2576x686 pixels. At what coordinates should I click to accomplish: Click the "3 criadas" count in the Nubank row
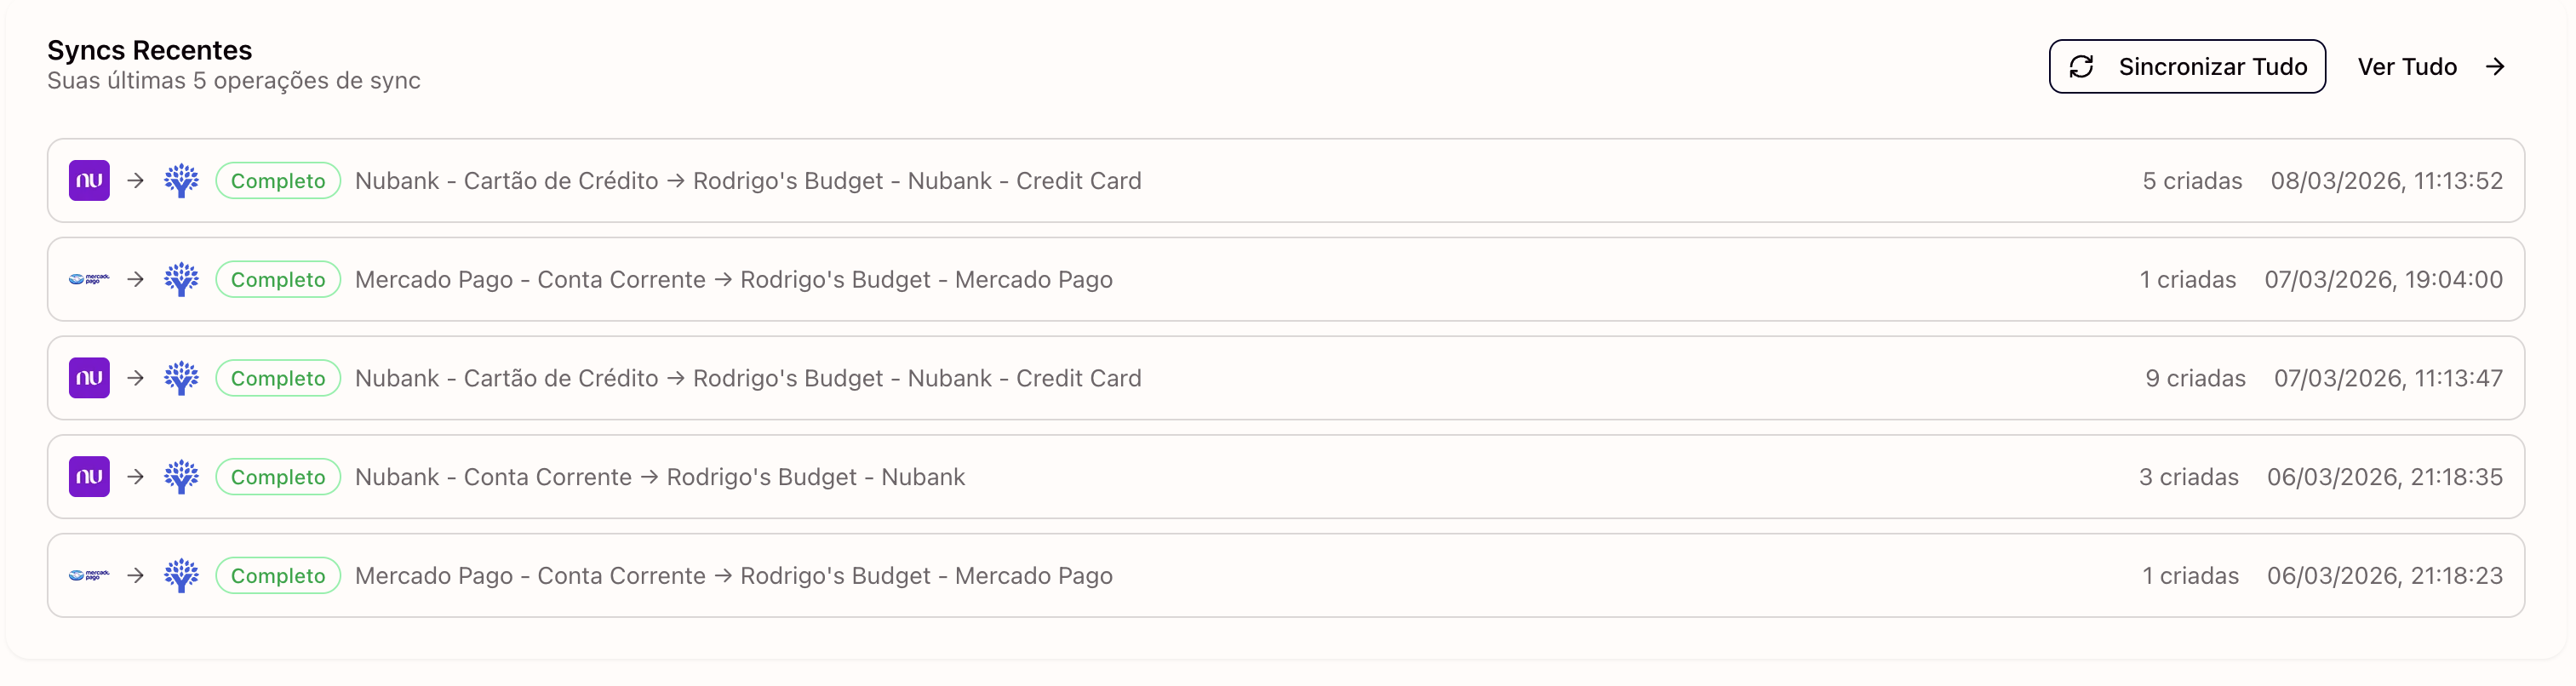tap(2188, 477)
